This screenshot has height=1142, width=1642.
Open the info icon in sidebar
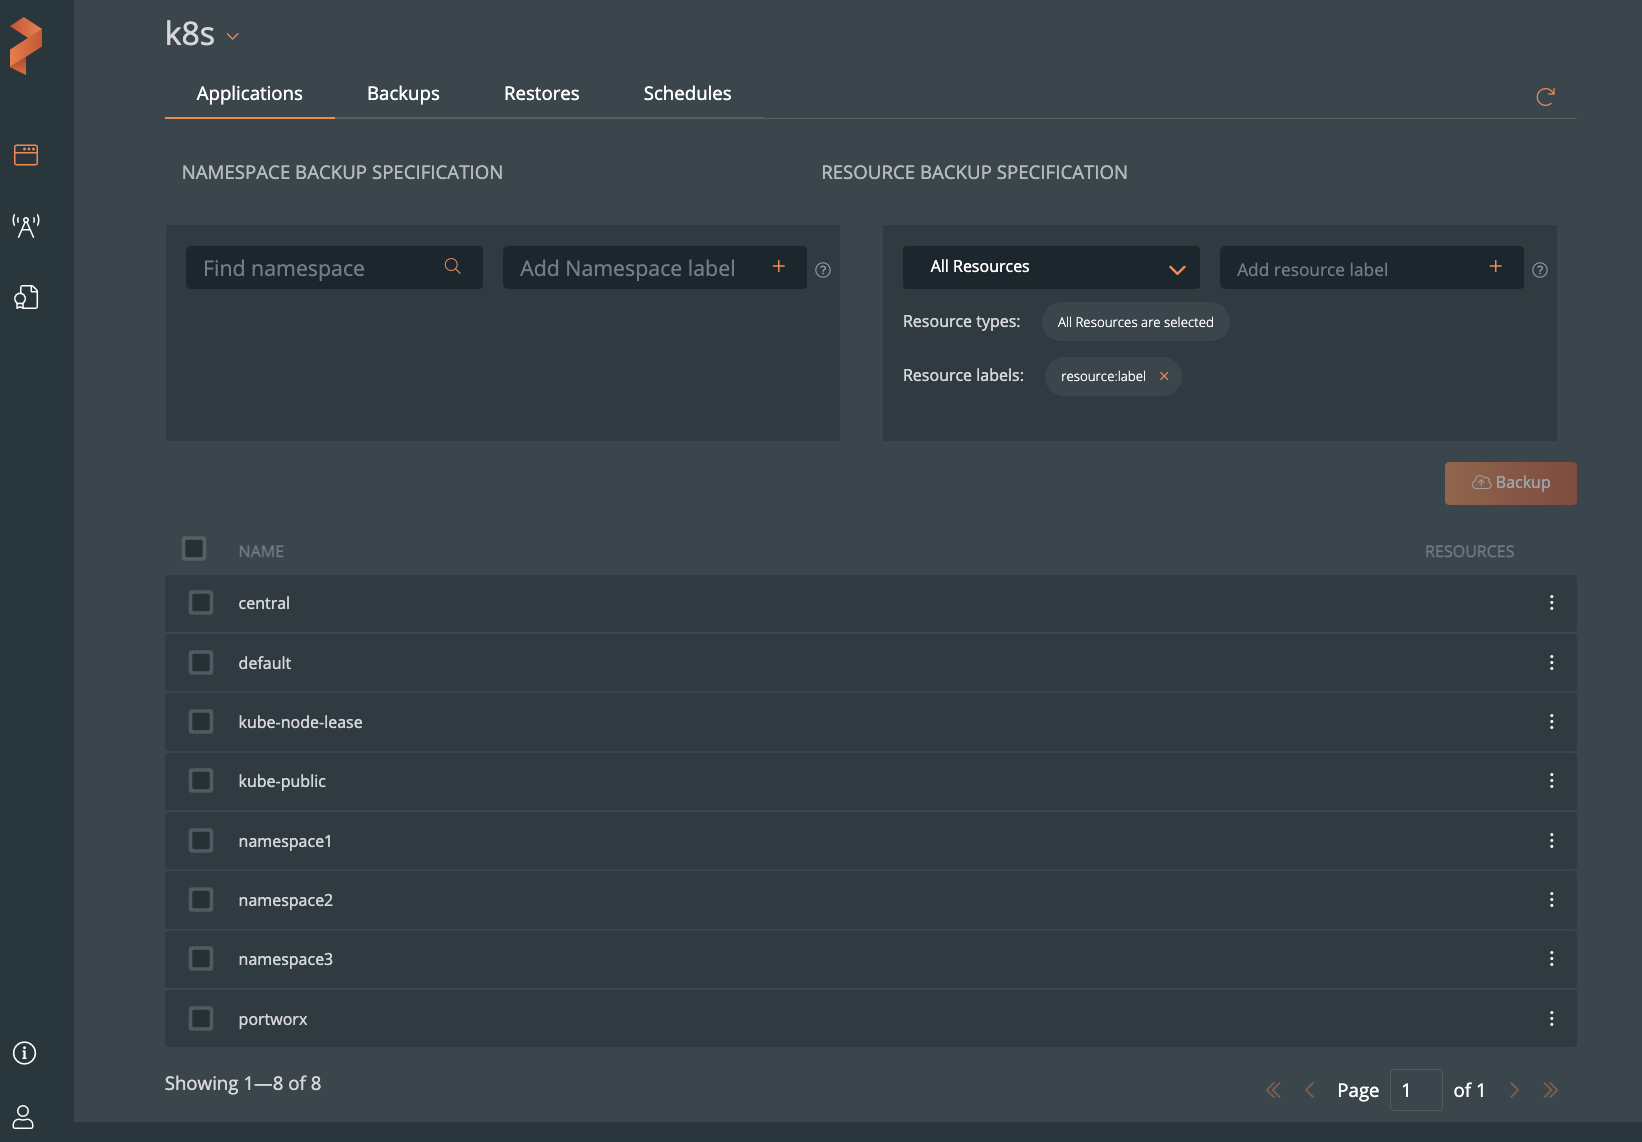pos(25,1053)
